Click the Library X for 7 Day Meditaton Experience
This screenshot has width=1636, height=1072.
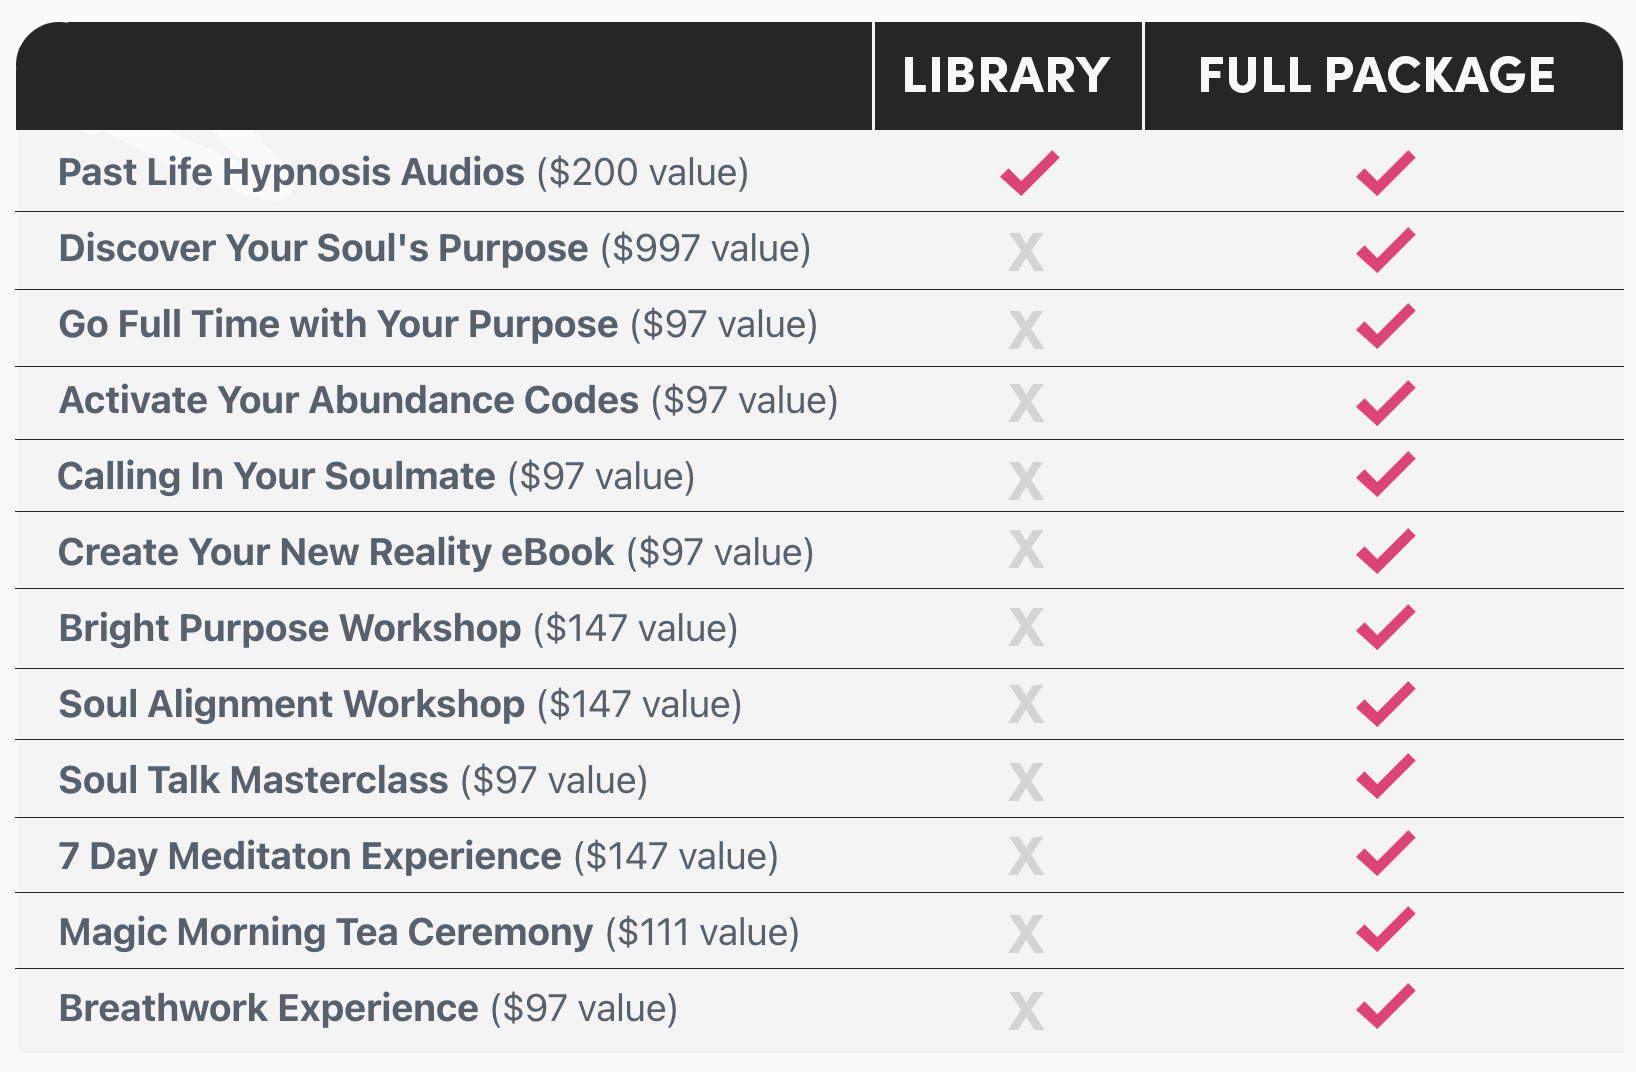(1026, 857)
